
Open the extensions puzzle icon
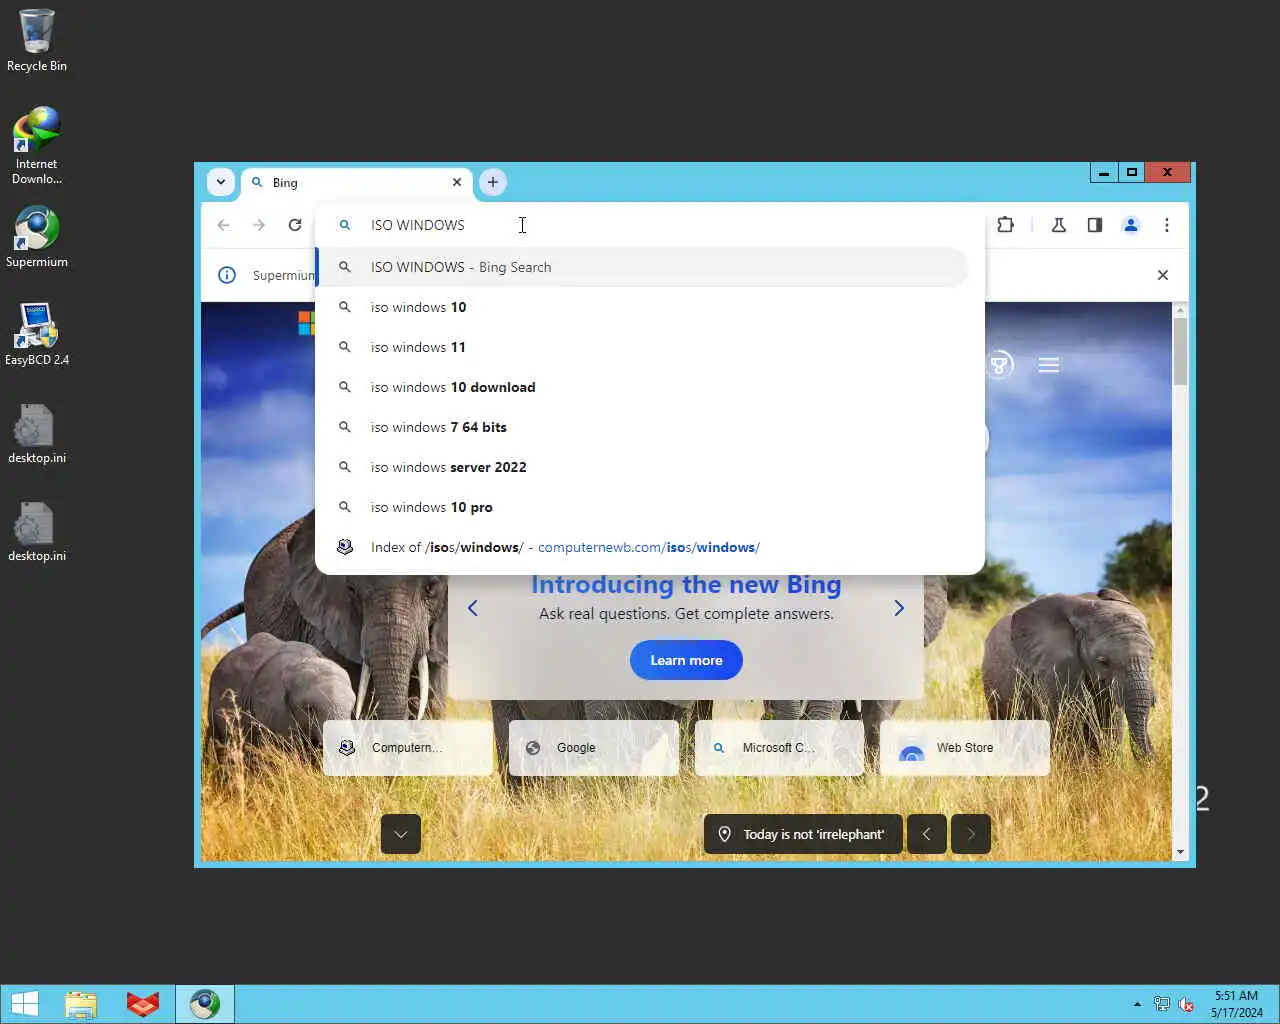1006,225
